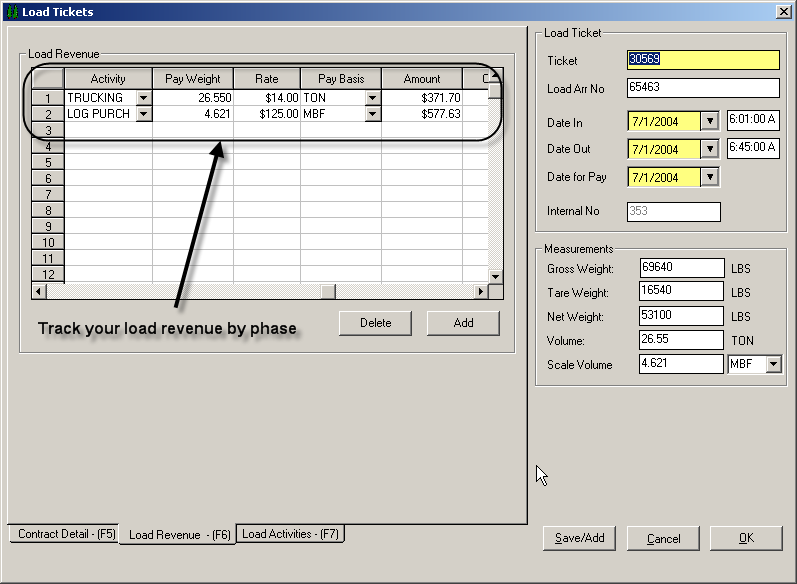The height and width of the screenshot is (584, 797).
Task: Select row header 1 in grid
Action: 48,98
